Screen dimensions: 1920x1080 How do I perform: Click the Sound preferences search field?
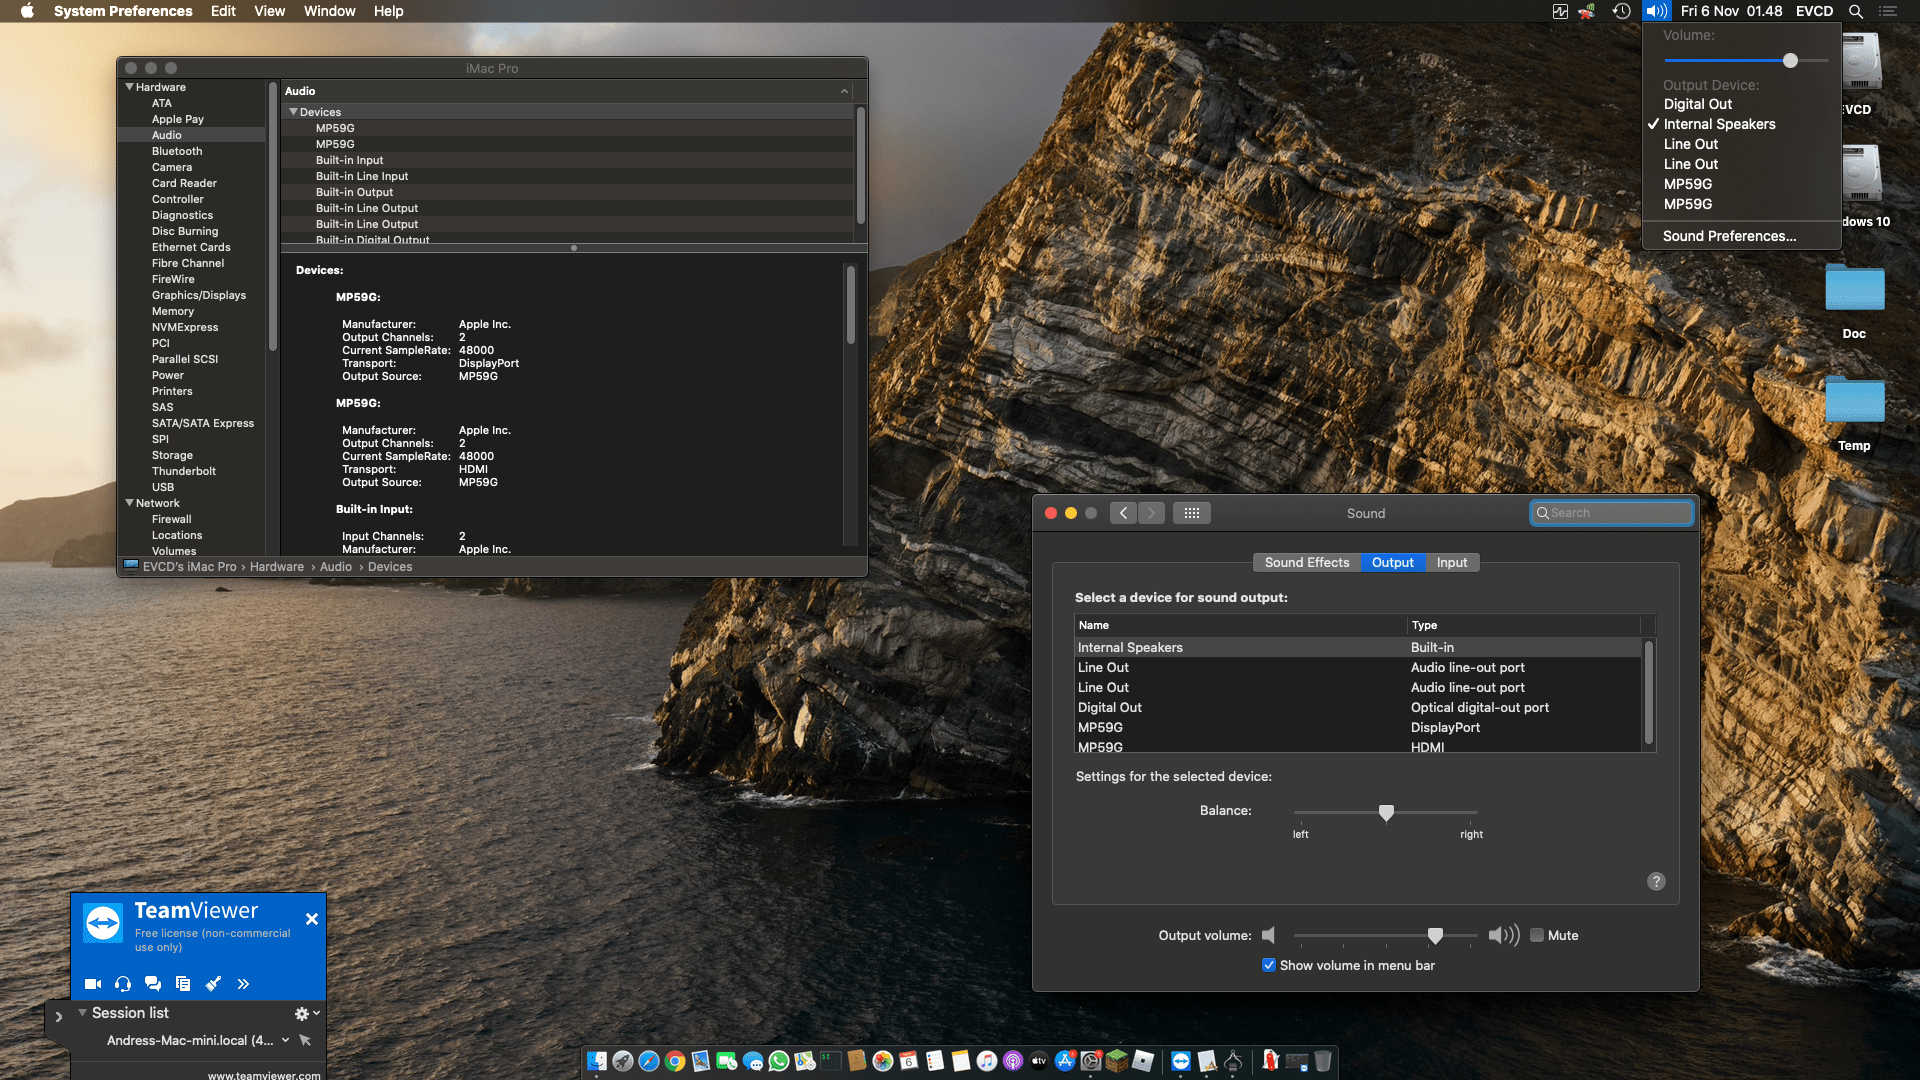coord(1611,513)
